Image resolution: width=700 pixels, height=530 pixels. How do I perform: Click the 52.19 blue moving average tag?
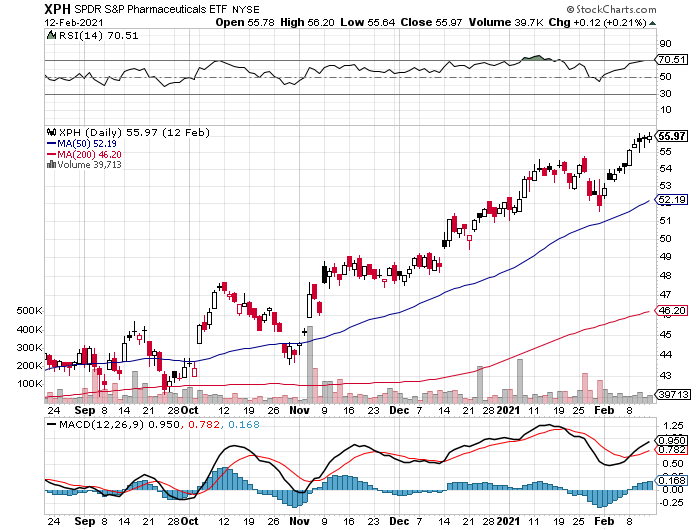(672, 200)
